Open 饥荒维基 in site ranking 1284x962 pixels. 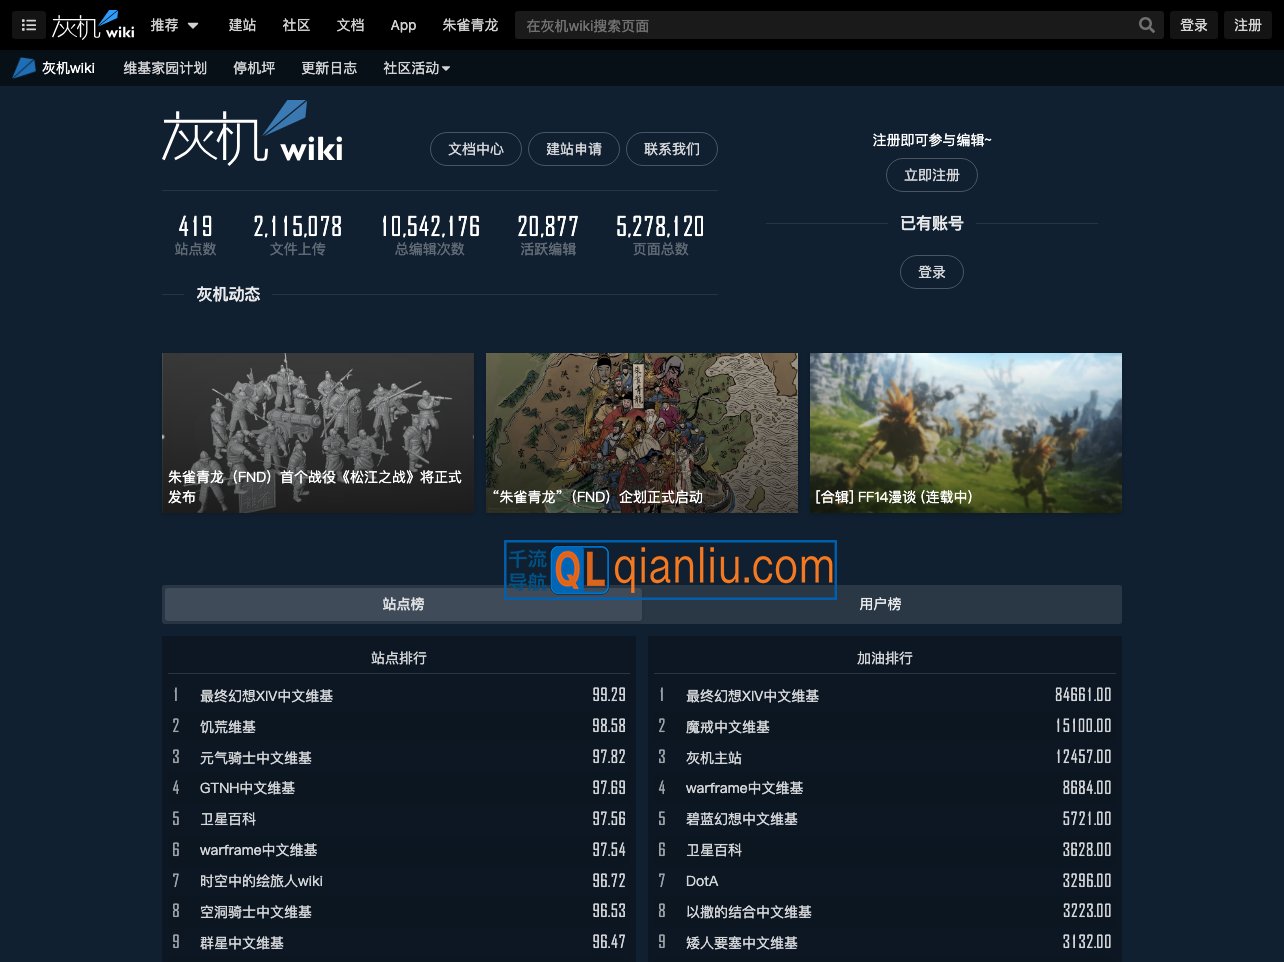tap(228, 727)
